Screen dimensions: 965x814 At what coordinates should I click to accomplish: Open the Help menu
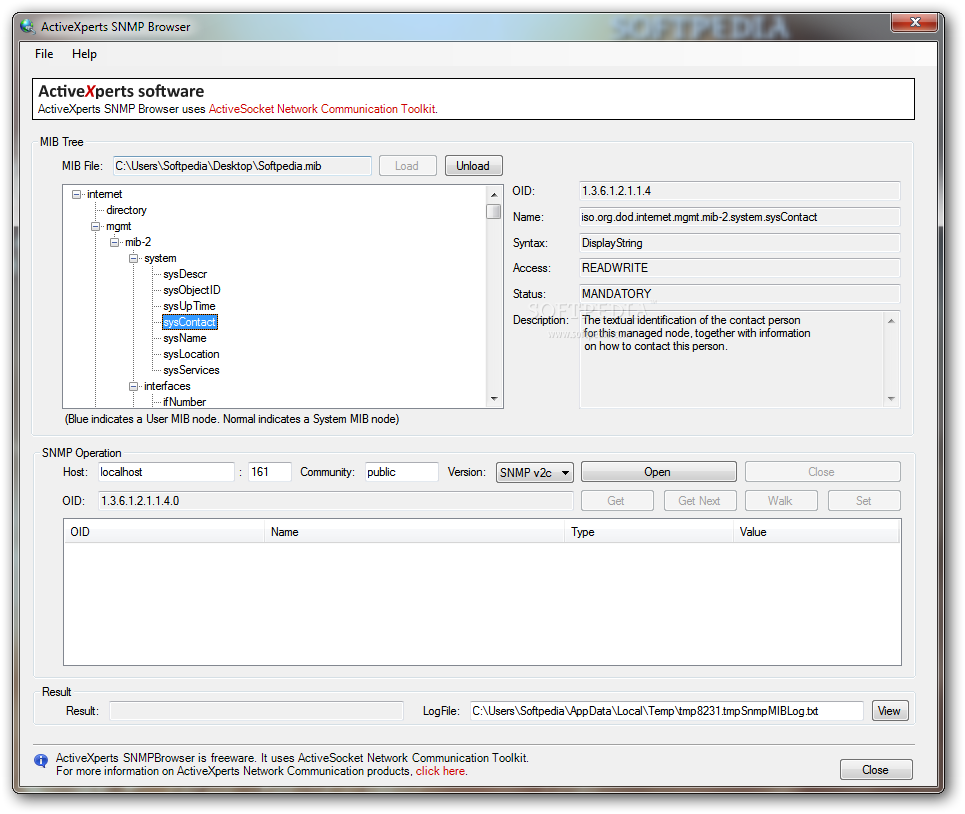[x=84, y=54]
